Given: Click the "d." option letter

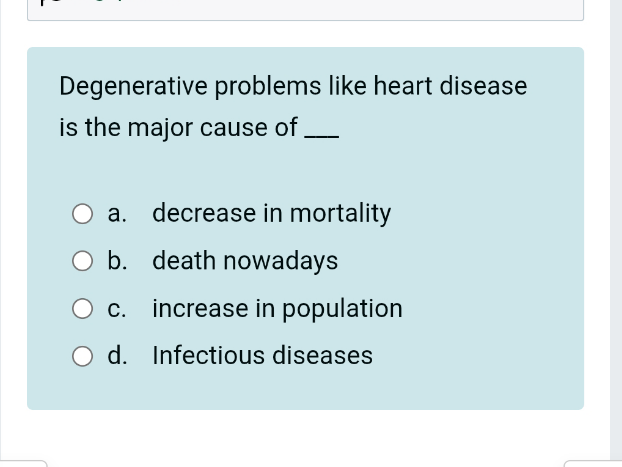Looking at the screenshot, I should 118,356.
